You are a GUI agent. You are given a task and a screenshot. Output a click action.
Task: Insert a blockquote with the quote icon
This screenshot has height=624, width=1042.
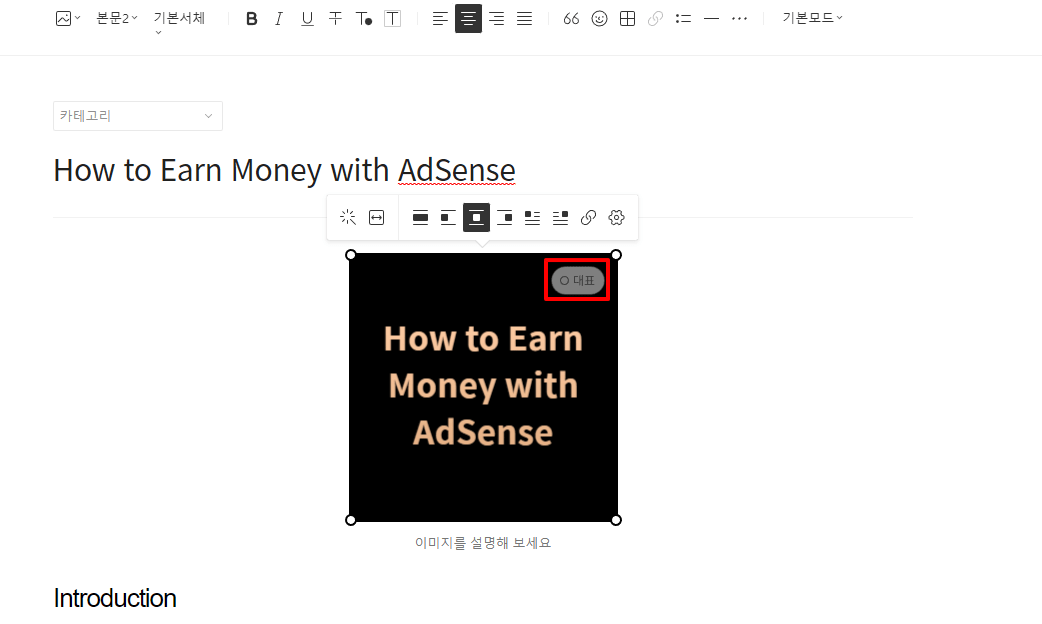tap(571, 18)
